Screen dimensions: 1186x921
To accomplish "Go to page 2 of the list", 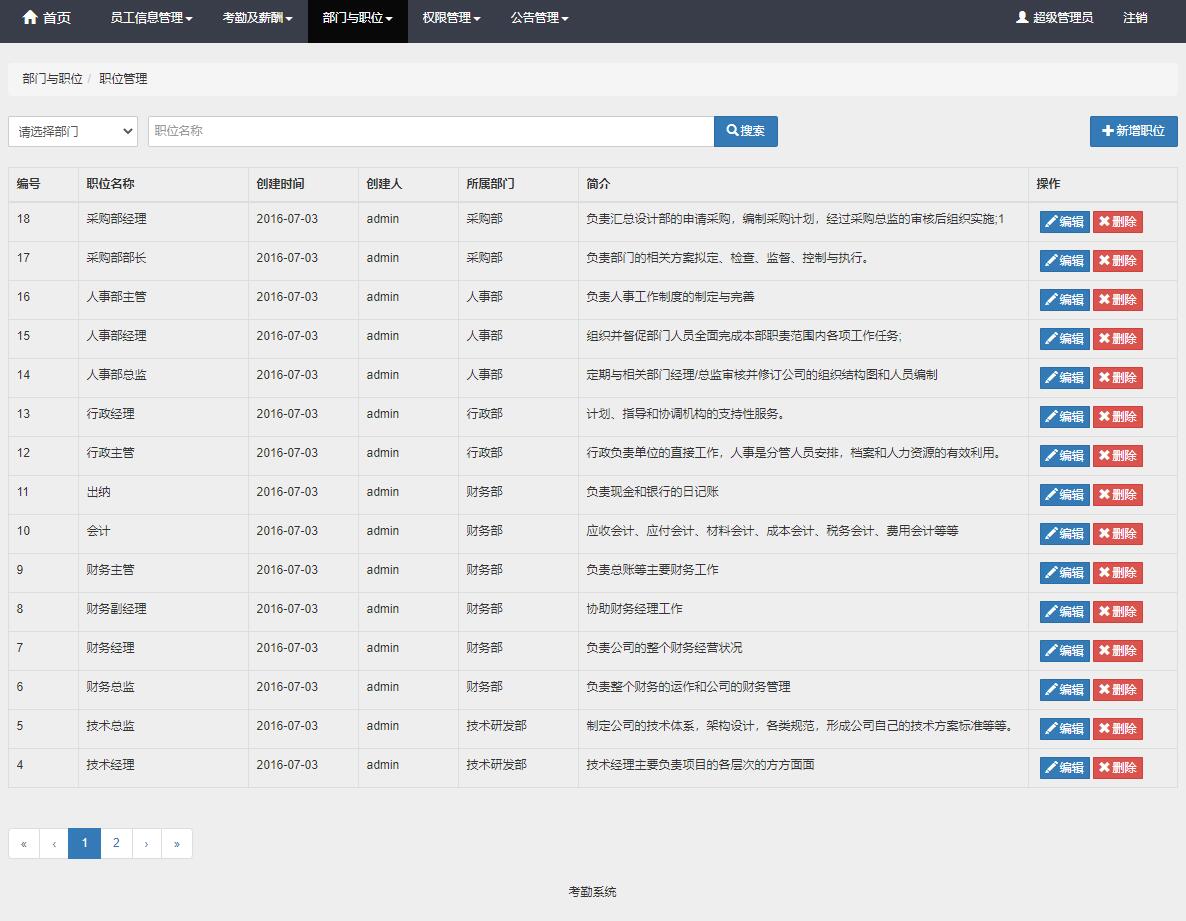I will tap(115, 843).
